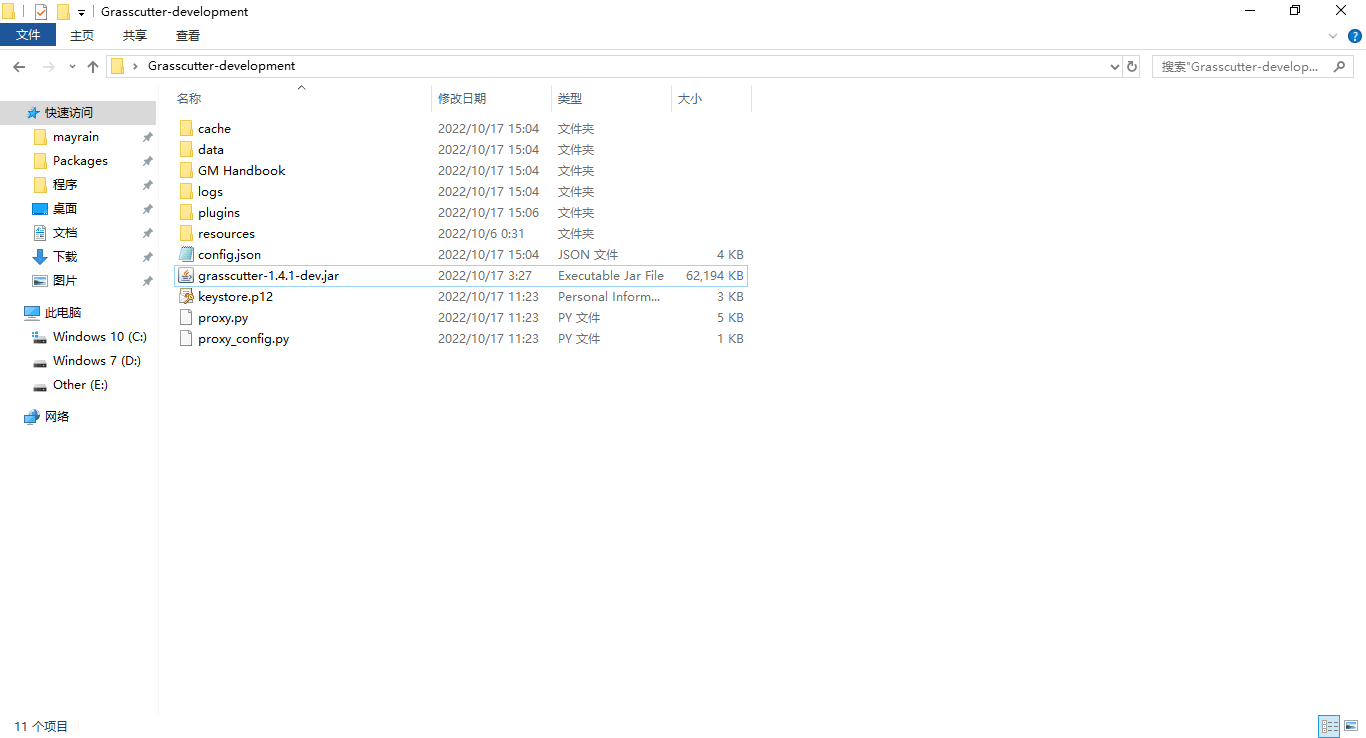1366x738 pixels.
Task: Expand the address bar history dropdown
Action: tap(1115, 67)
